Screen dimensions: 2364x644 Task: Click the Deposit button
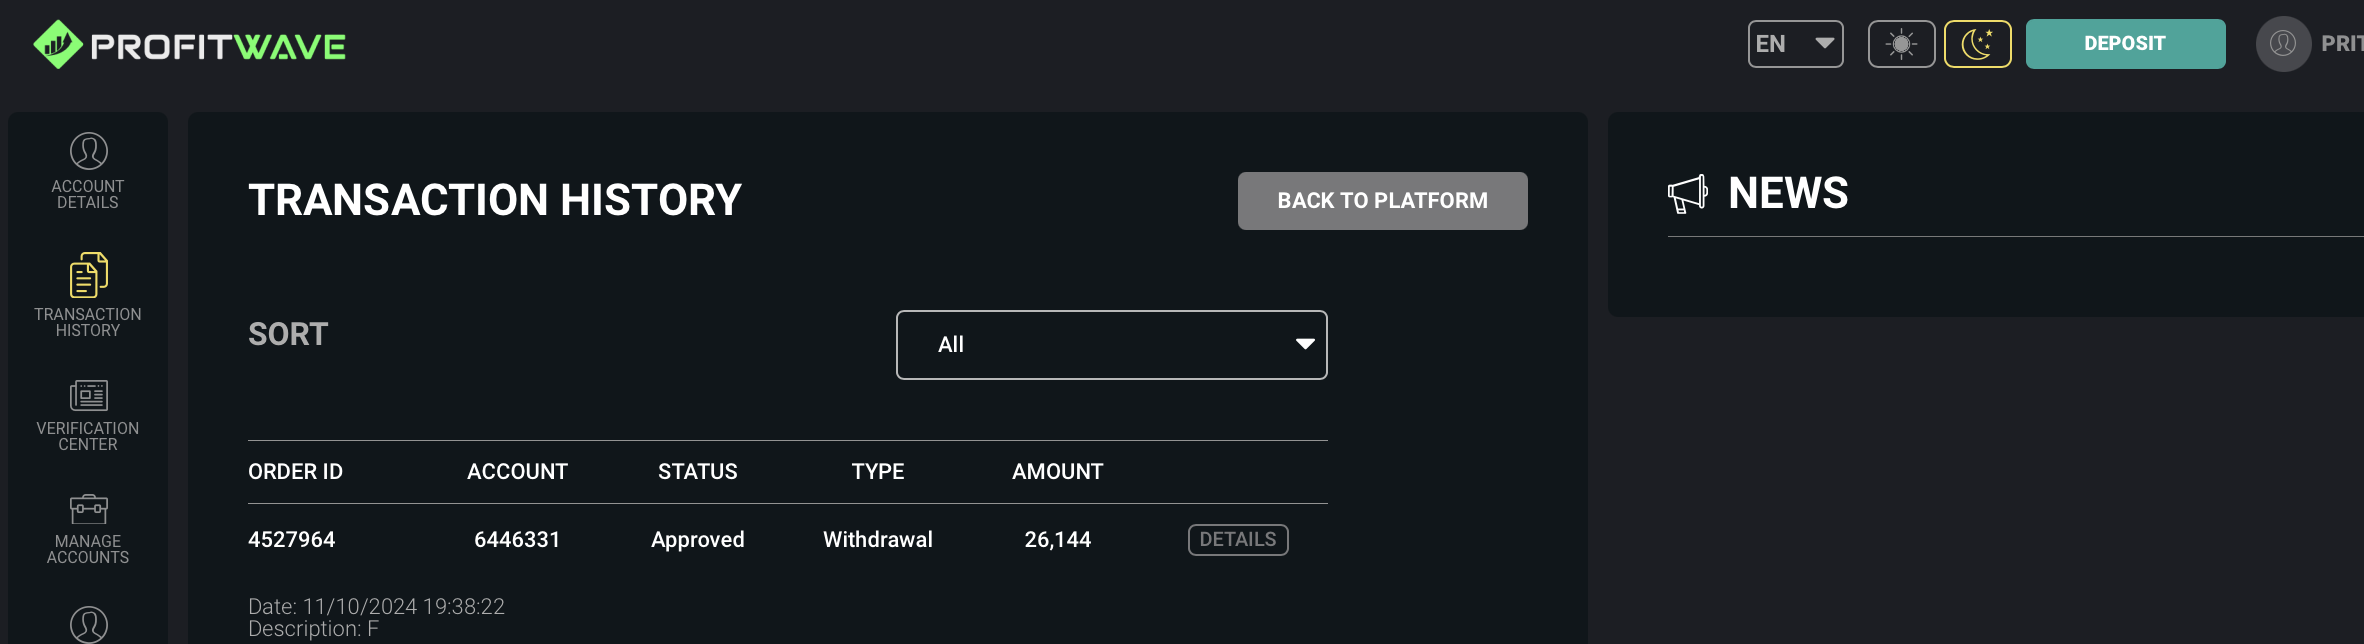pos(2125,44)
